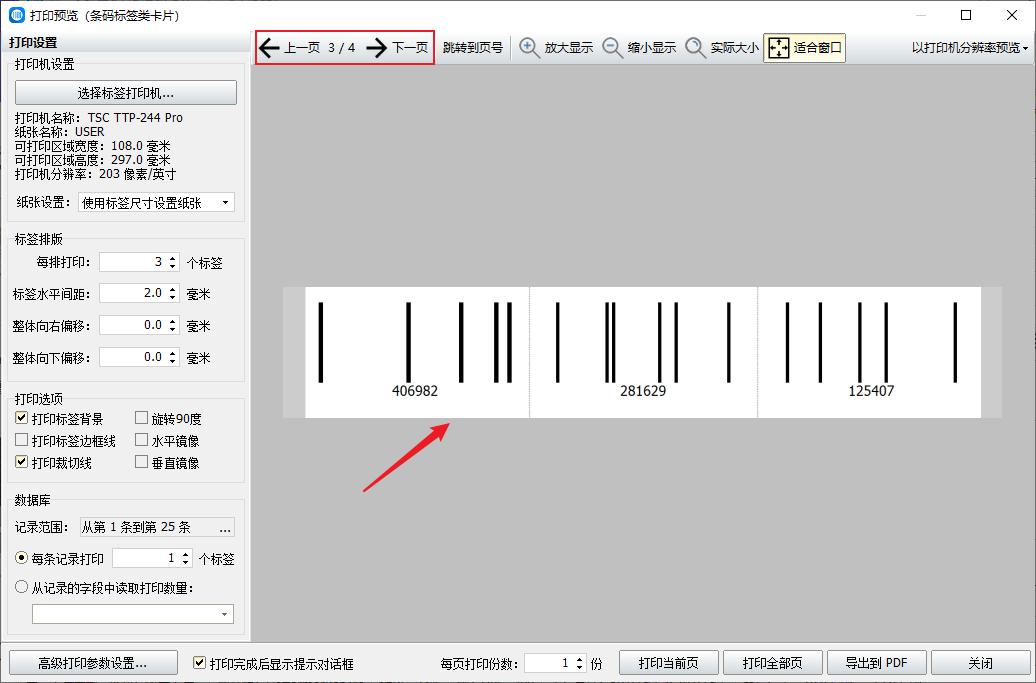This screenshot has height=683, width=1036.
Task: Click 跳转到页号 in the toolbar
Action: (471, 46)
